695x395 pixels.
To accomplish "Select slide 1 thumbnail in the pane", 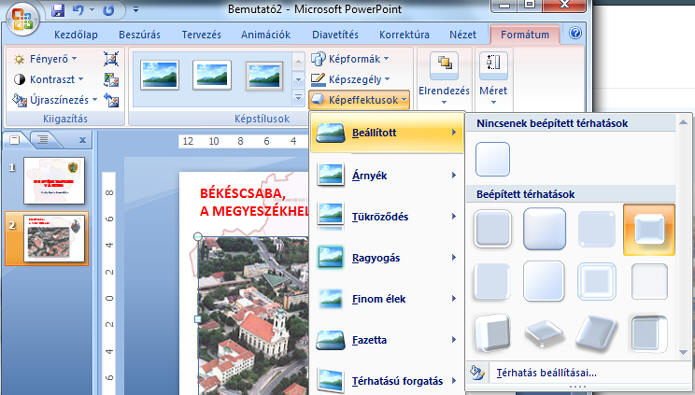I will click(x=54, y=181).
